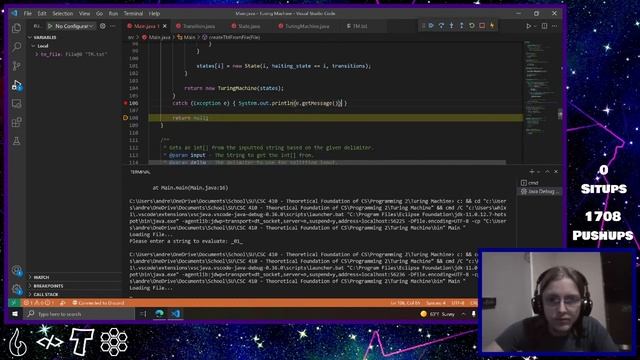The image size is (640, 360).
Task: Click Hot Code Replace lightning icon
Action: pyautogui.click(x=492, y=26)
